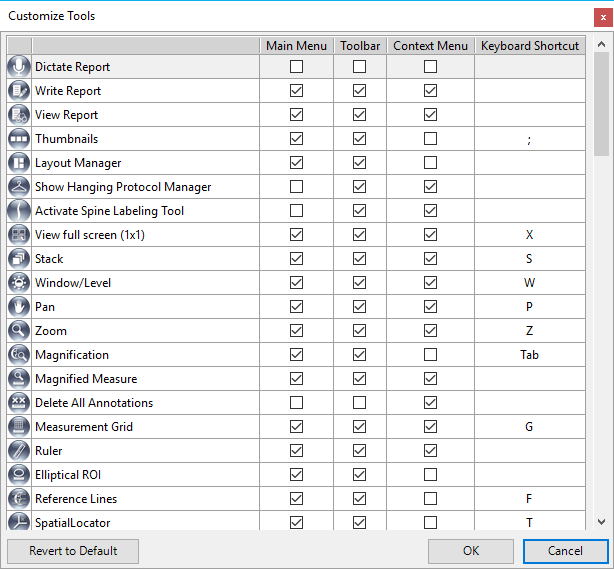Confirm changes with the OK button

(x=471, y=551)
